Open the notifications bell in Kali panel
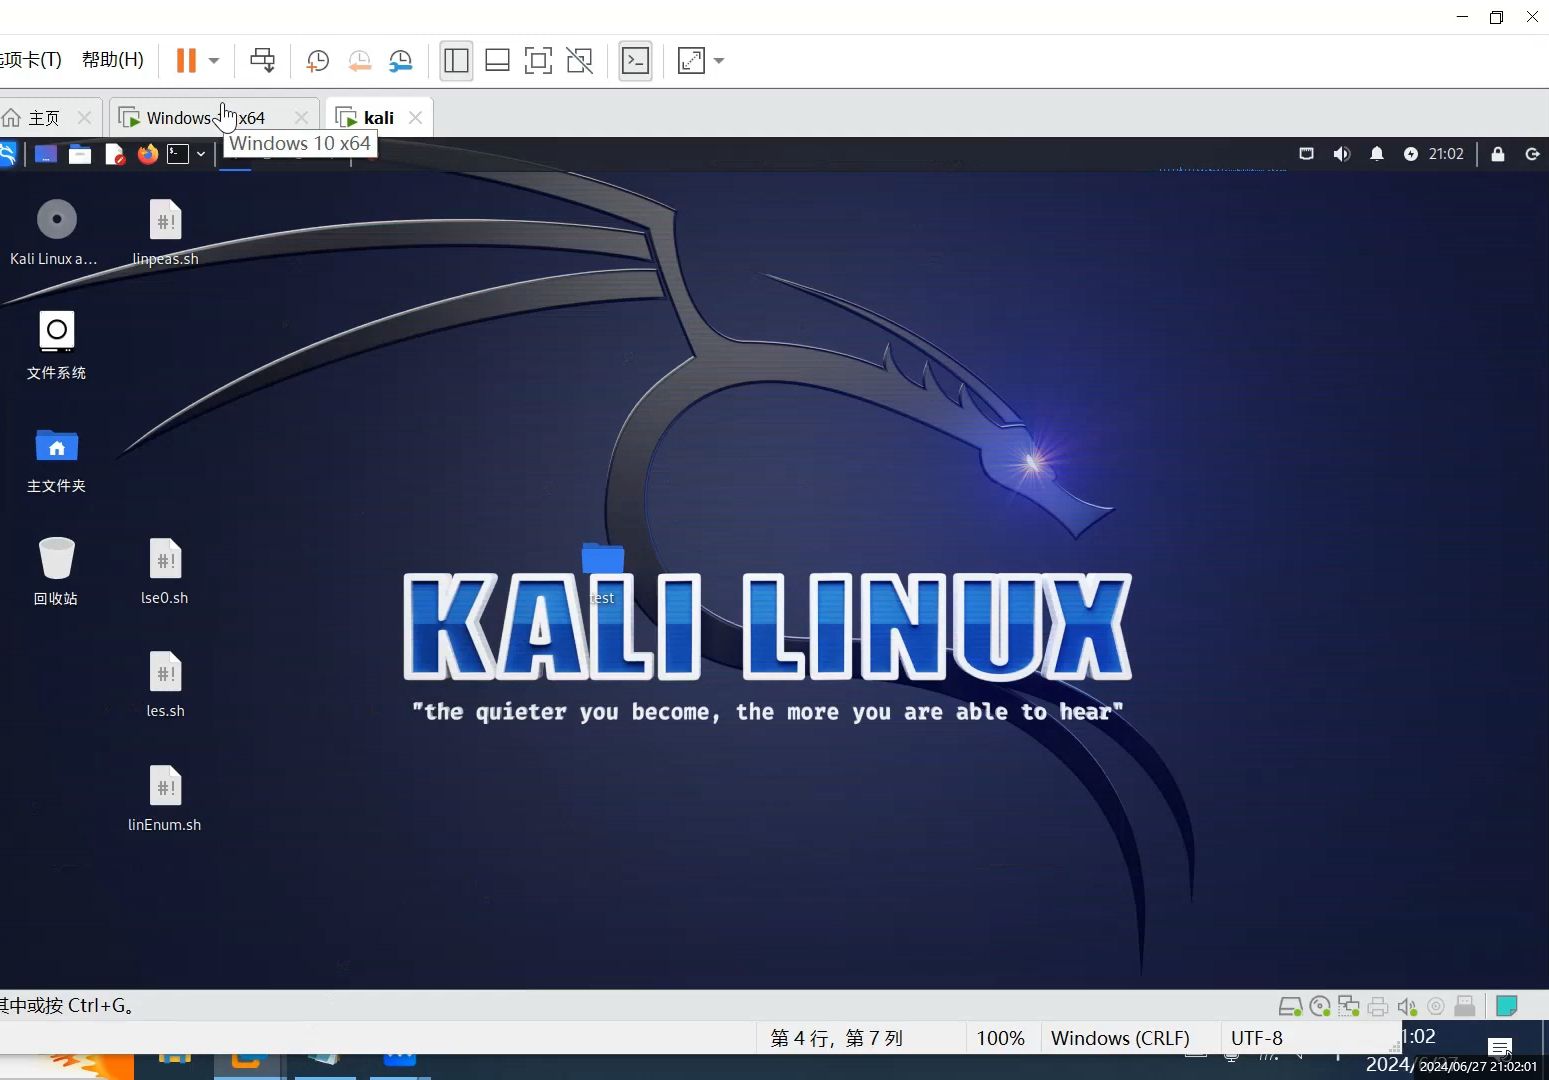This screenshot has width=1549, height=1080. (1377, 154)
